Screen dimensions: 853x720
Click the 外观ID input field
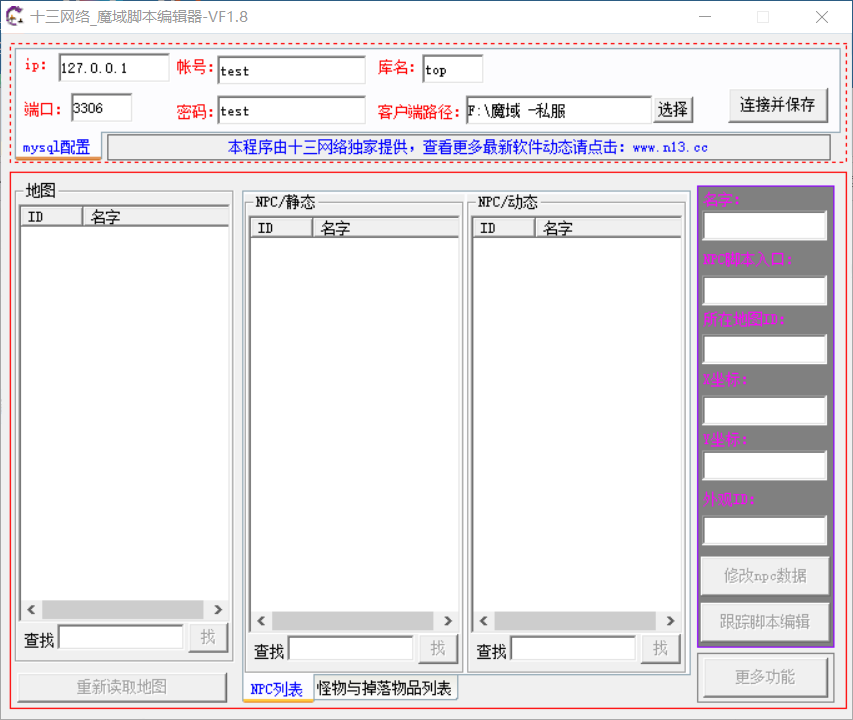coord(765,531)
